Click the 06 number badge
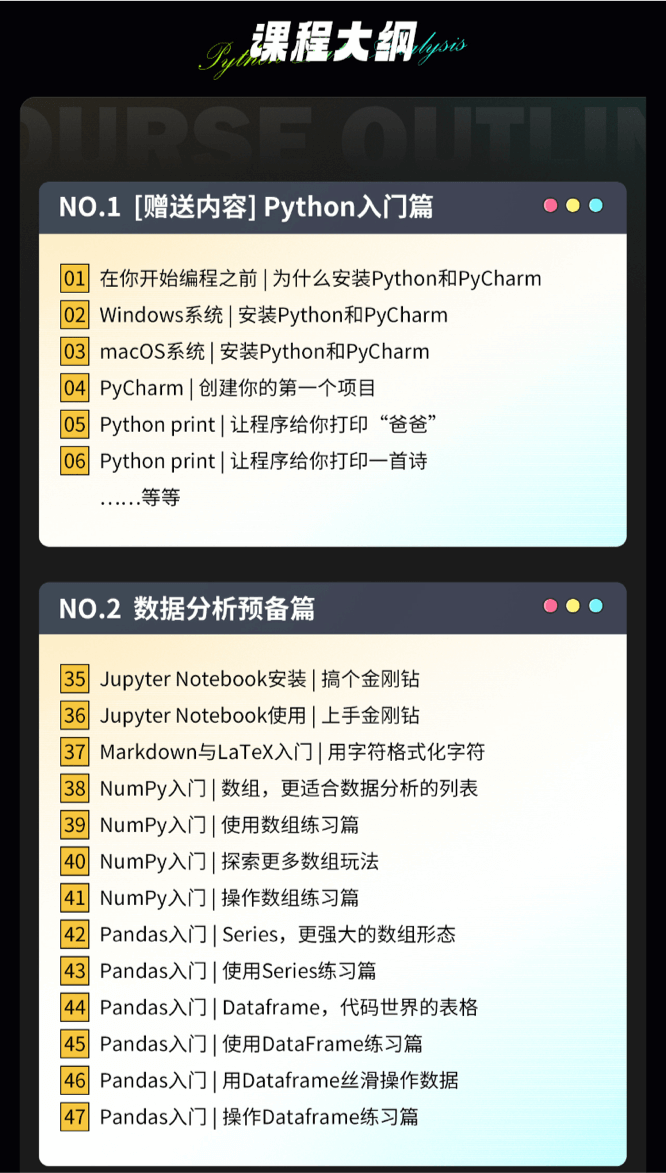The height and width of the screenshot is (1173, 666). pos(74,461)
